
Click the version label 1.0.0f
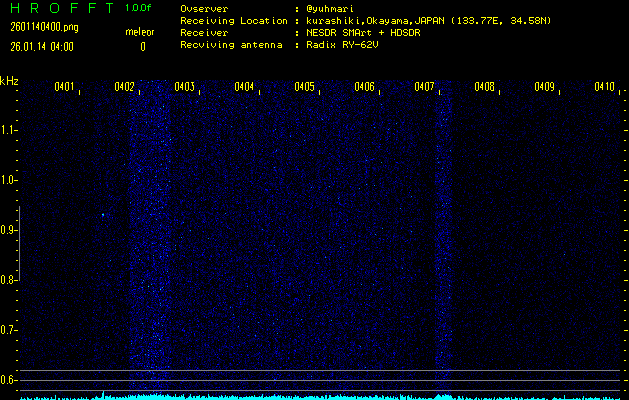[138, 8]
